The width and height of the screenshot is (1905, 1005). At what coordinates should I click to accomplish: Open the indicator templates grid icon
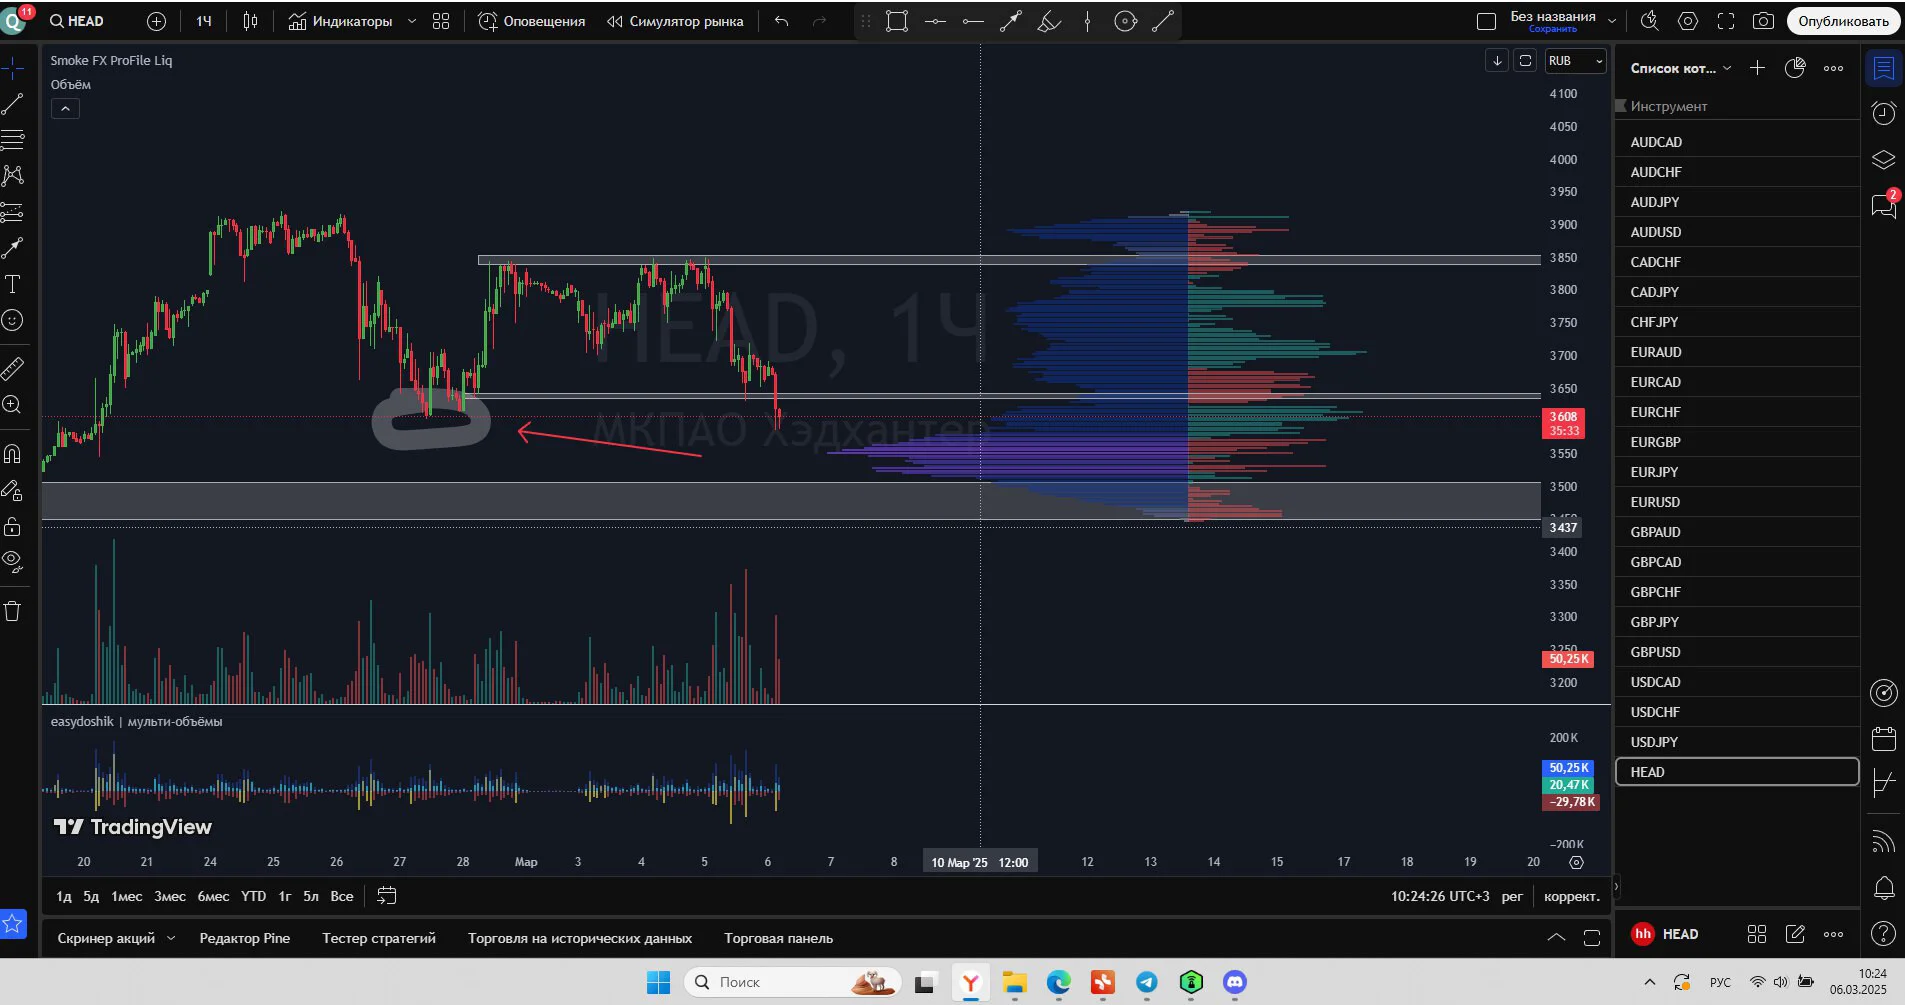(x=441, y=21)
